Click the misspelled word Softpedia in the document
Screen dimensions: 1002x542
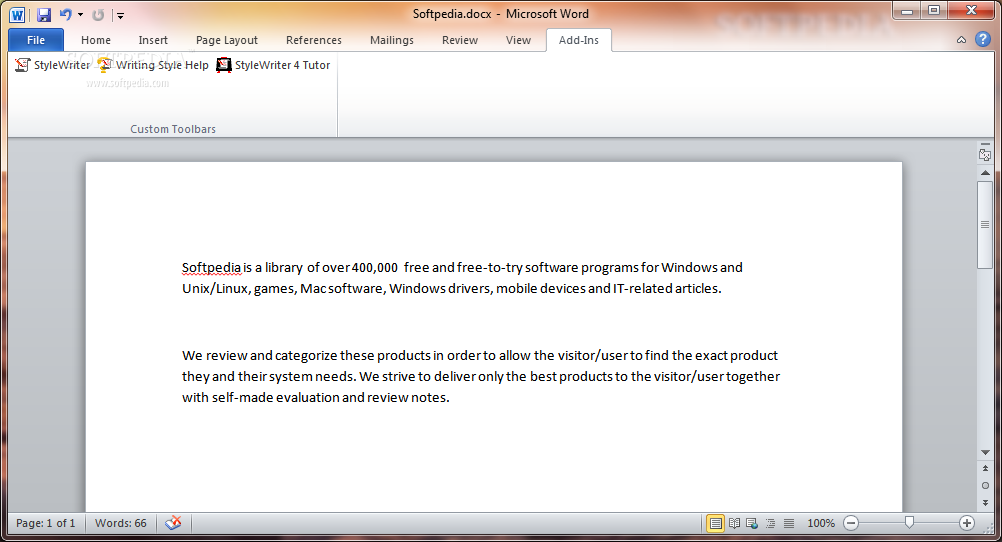212,267
